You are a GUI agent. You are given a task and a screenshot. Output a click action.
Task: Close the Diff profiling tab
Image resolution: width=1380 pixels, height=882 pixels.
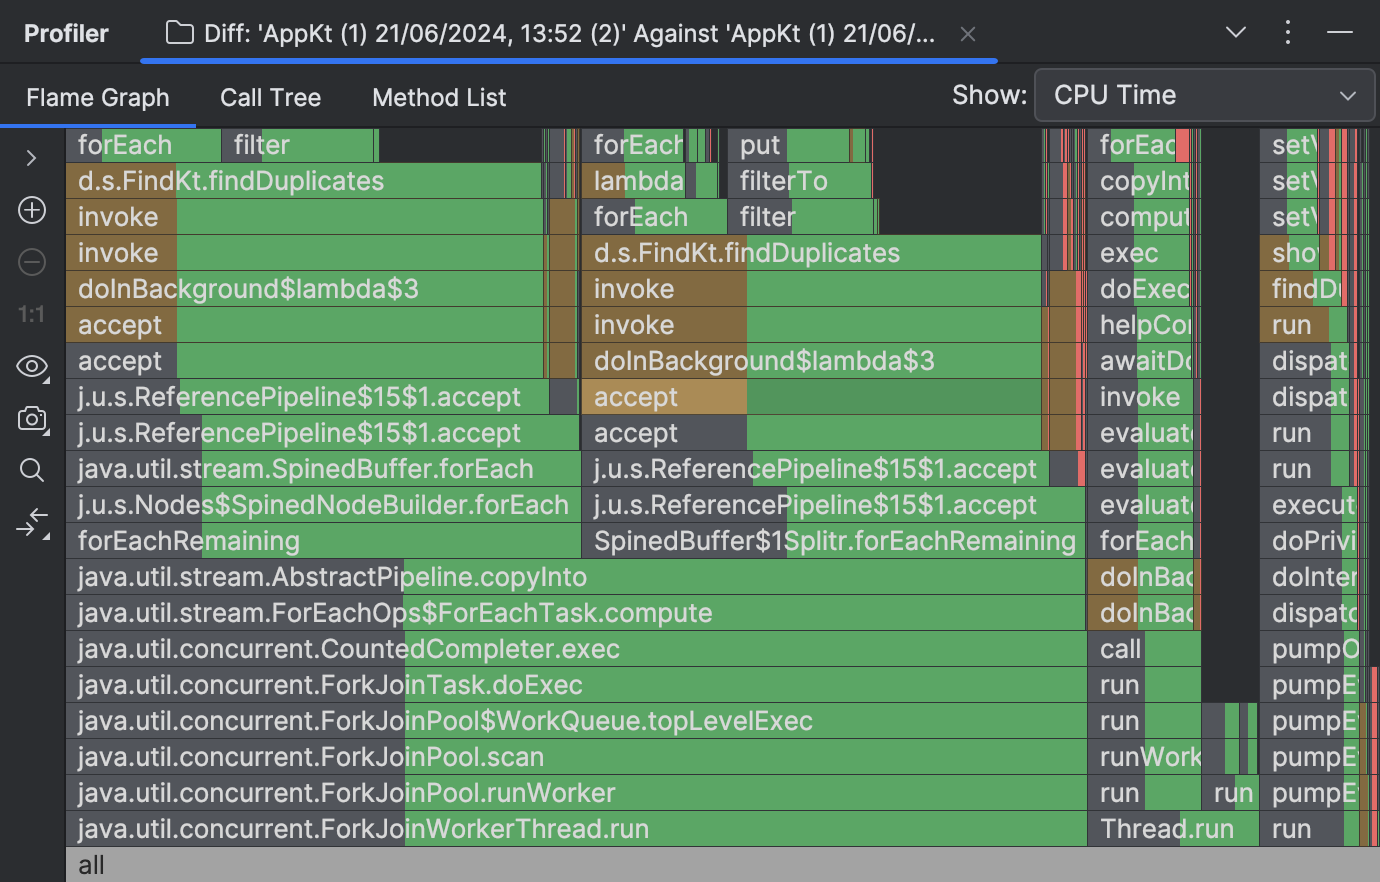(967, 33)
